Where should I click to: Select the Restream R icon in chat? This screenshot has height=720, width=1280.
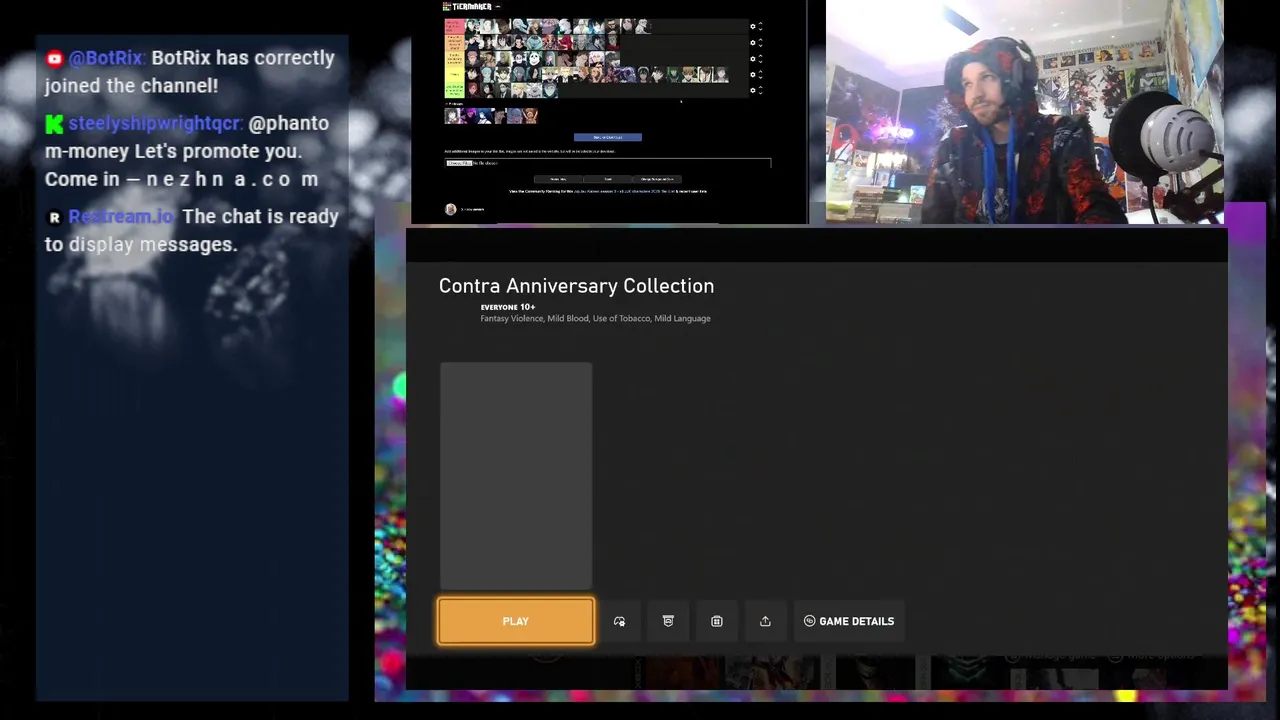tap(54, 217)
